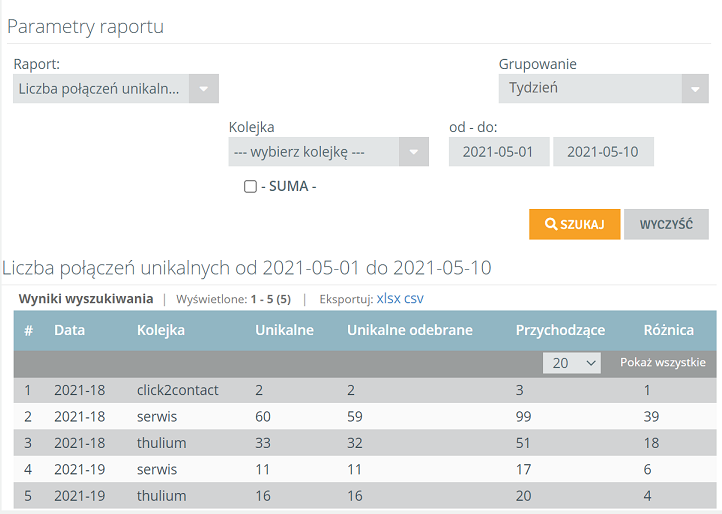This screenshot has width=722, height=514.
Task: Select serwis in the 2021-18 row
Action: click(x=157, y=416)
